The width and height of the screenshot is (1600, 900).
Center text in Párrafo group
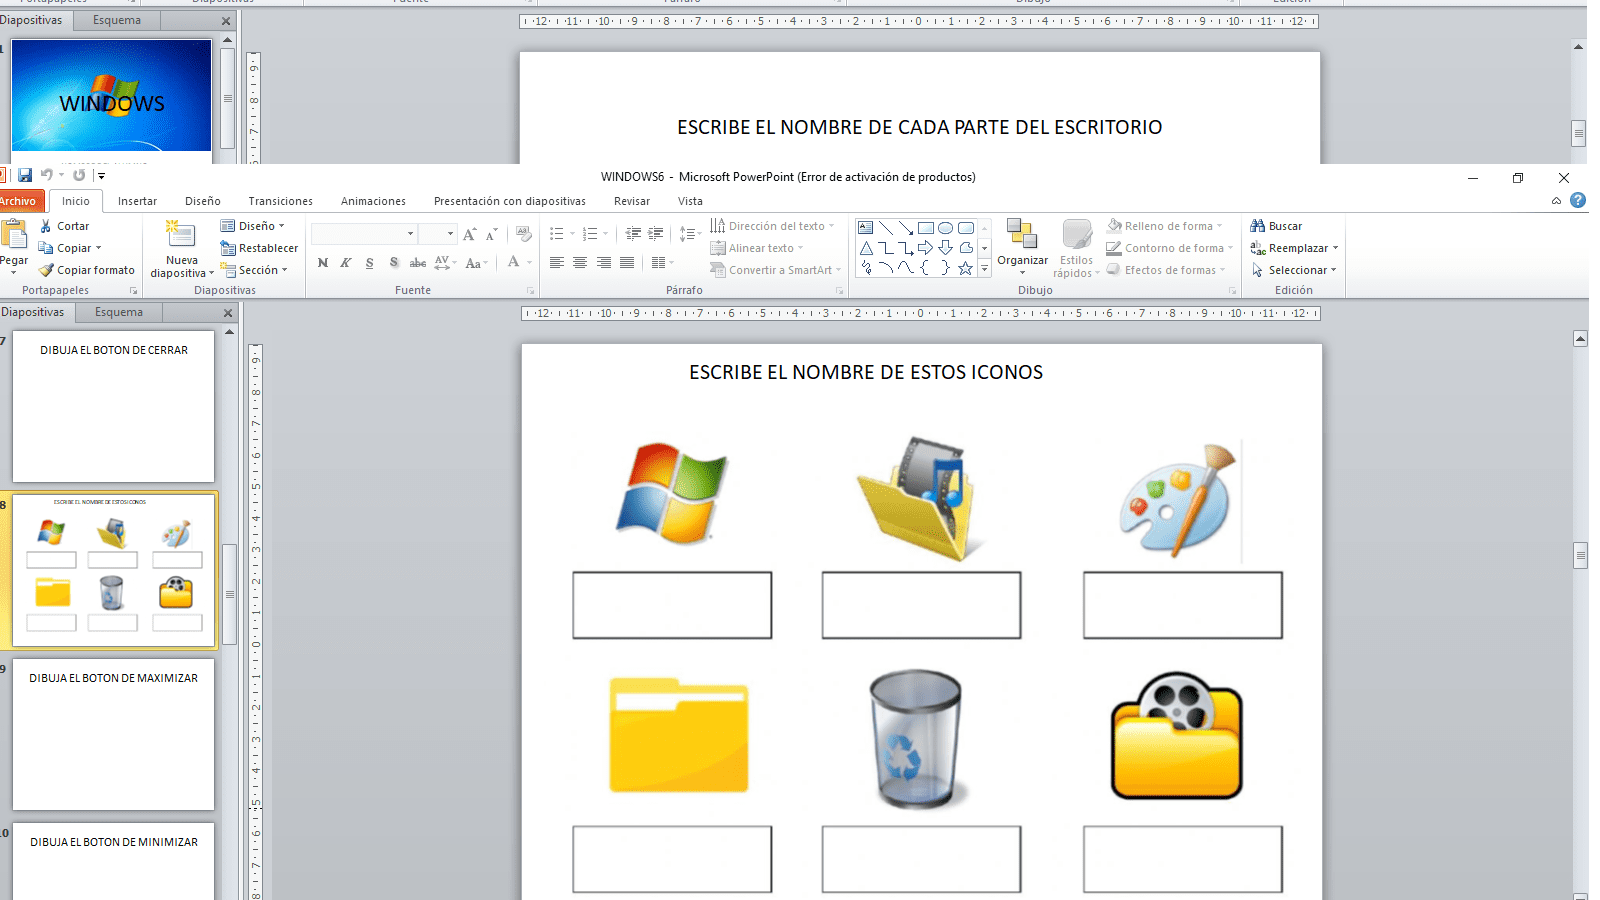580,263
